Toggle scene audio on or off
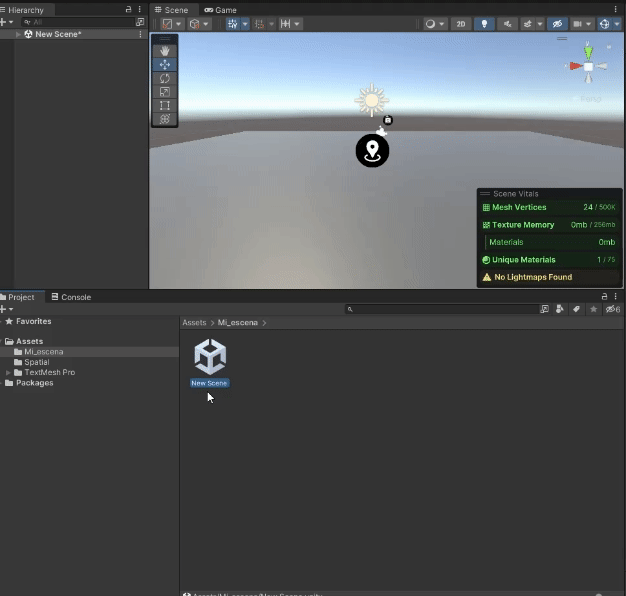The width and height of the screenshot is (626, 596). click(x=507, y=24)
